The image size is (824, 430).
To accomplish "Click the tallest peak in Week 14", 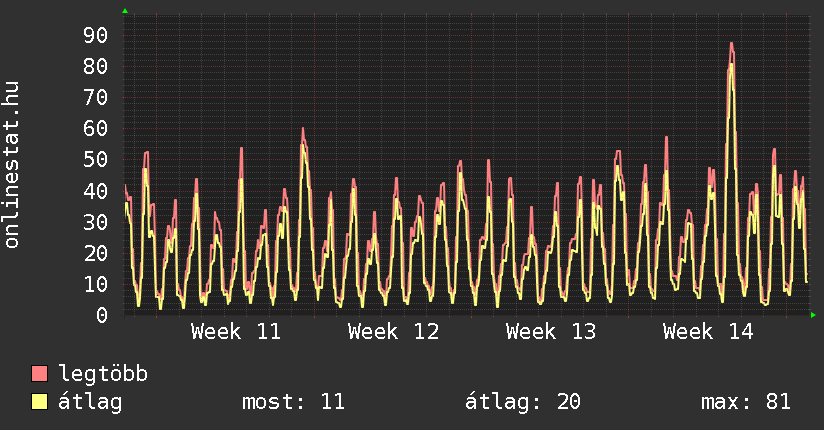I will point(732,45).
